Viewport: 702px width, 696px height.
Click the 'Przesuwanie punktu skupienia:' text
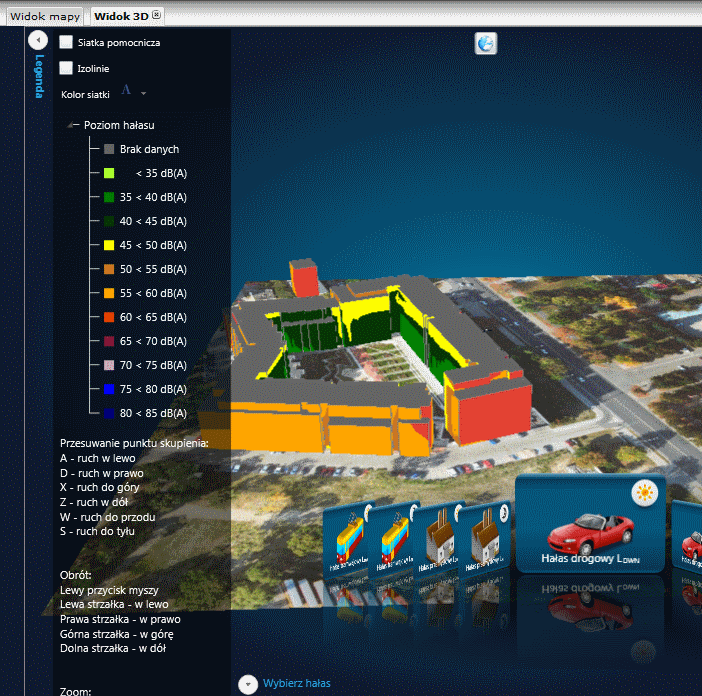(x=134, y=443)
